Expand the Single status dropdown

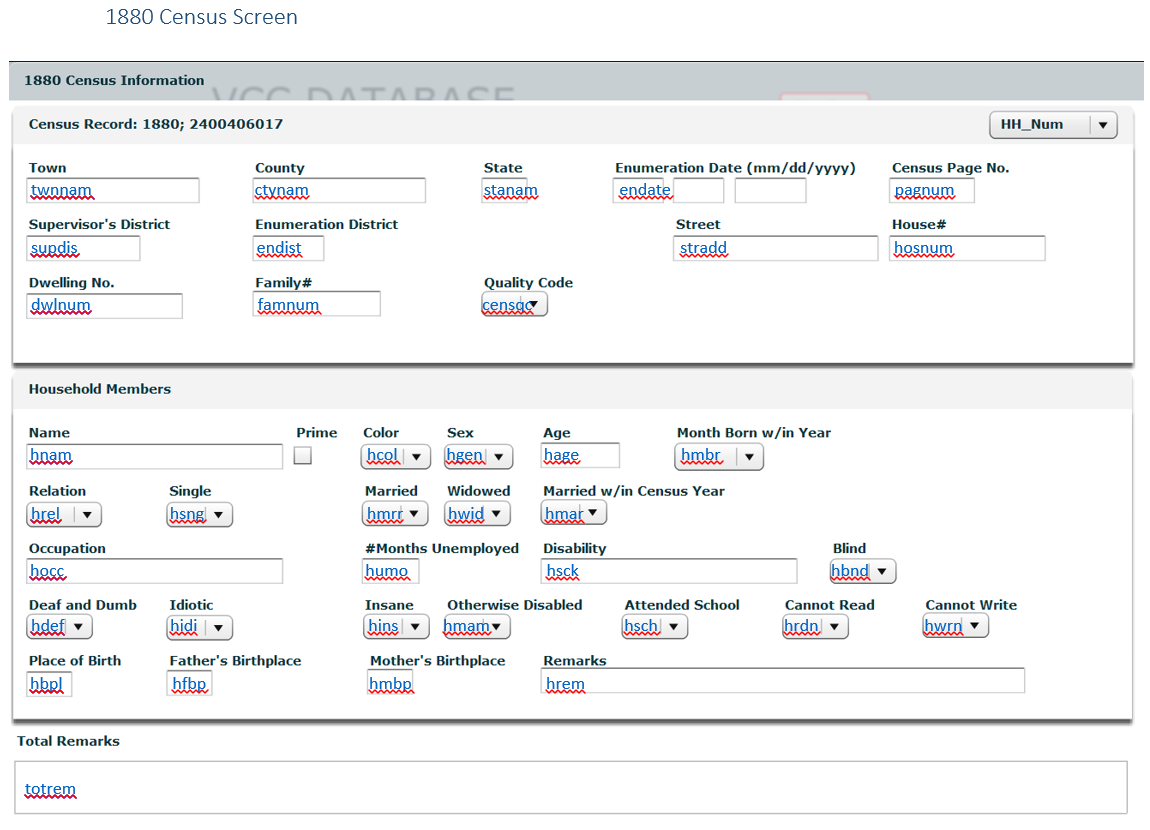tap(200, 515)
